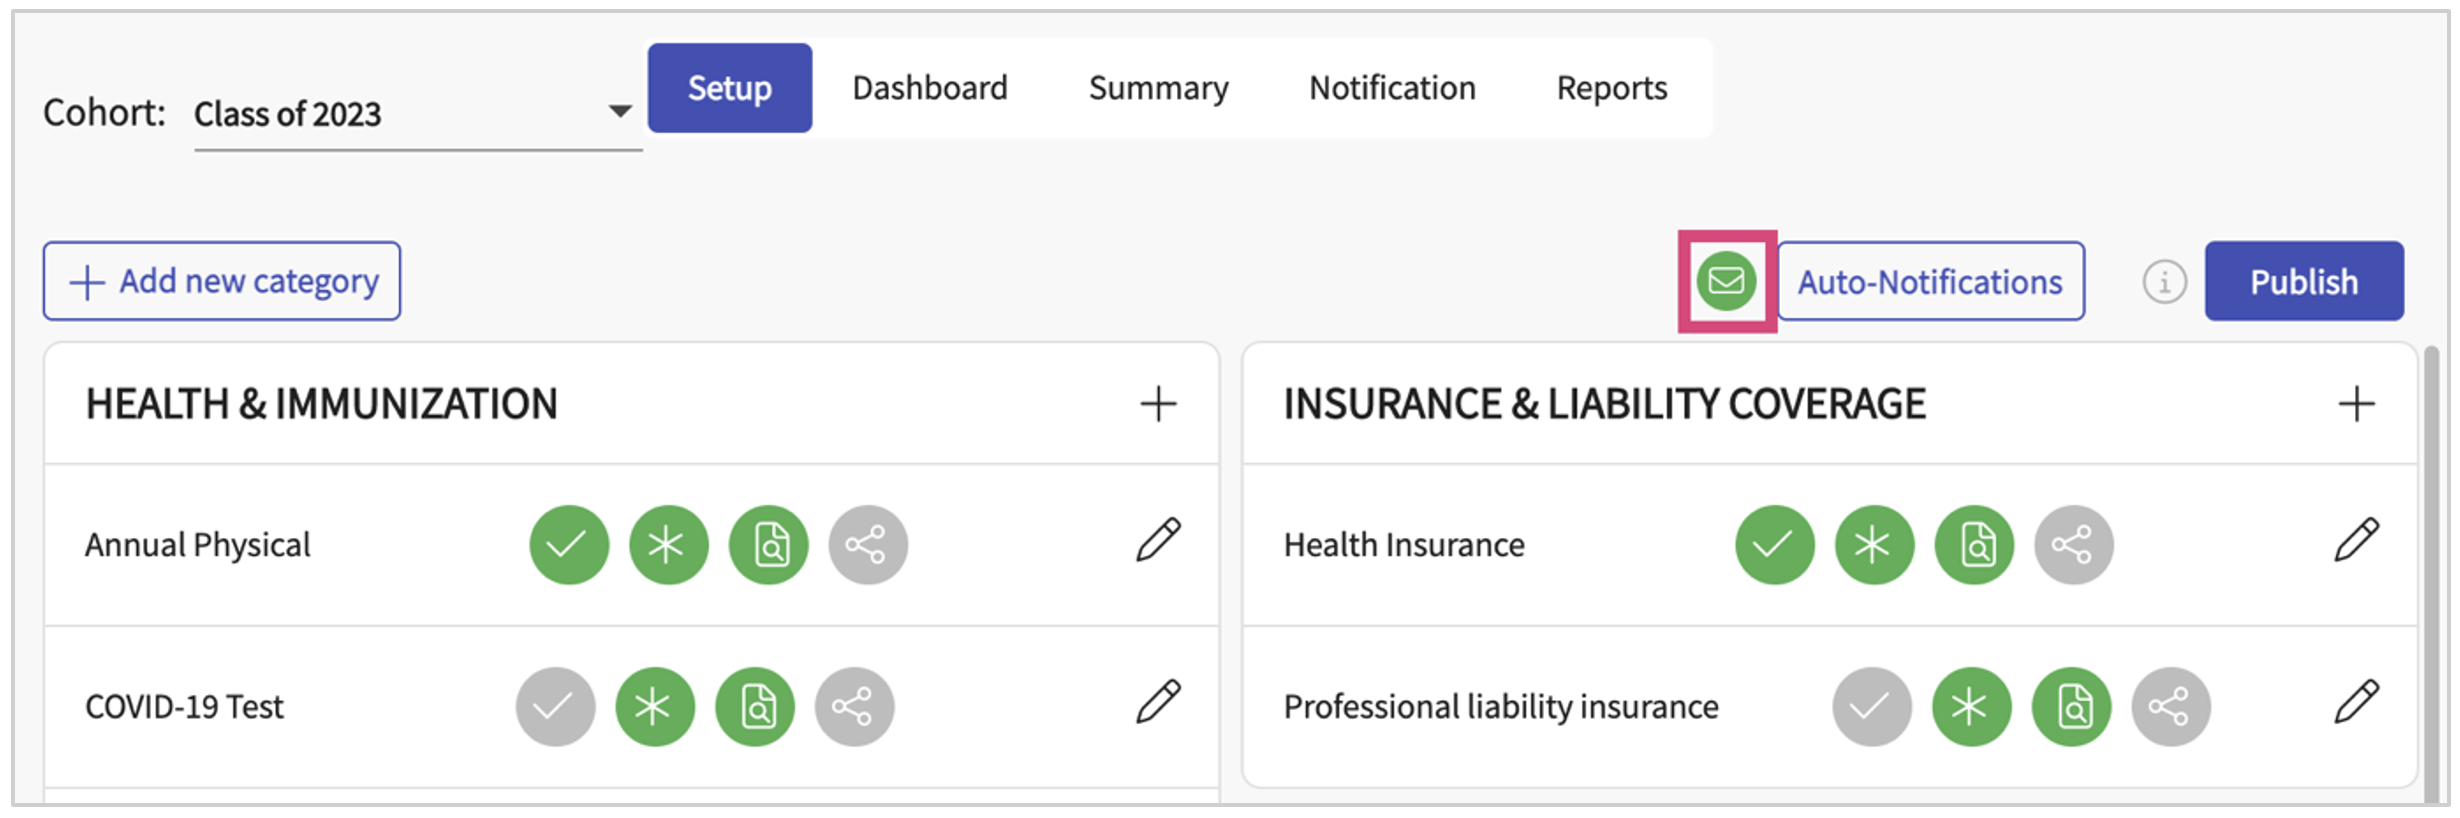Click the Publish button
The height and width of the screenshot is (818, 2460).
[x=2304, y=281]
